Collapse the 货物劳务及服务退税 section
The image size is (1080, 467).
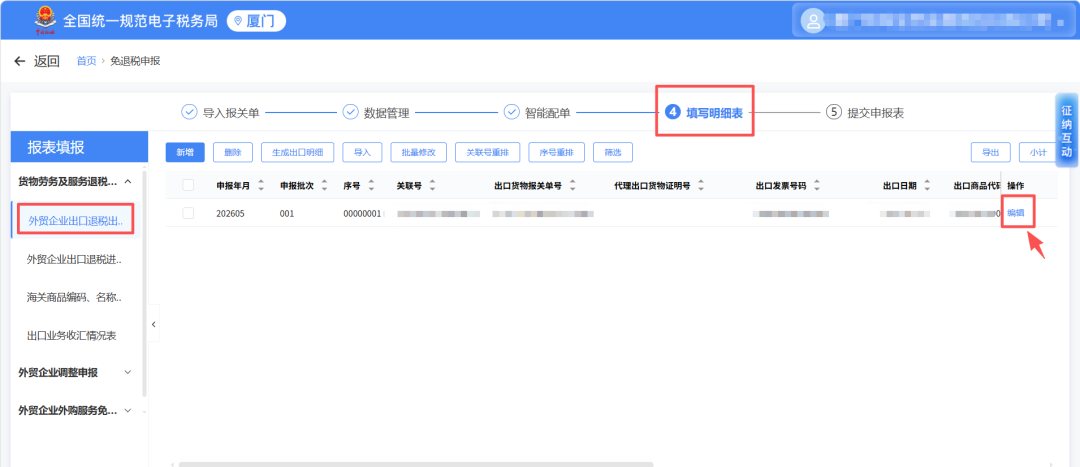click(x=128, y=182)
